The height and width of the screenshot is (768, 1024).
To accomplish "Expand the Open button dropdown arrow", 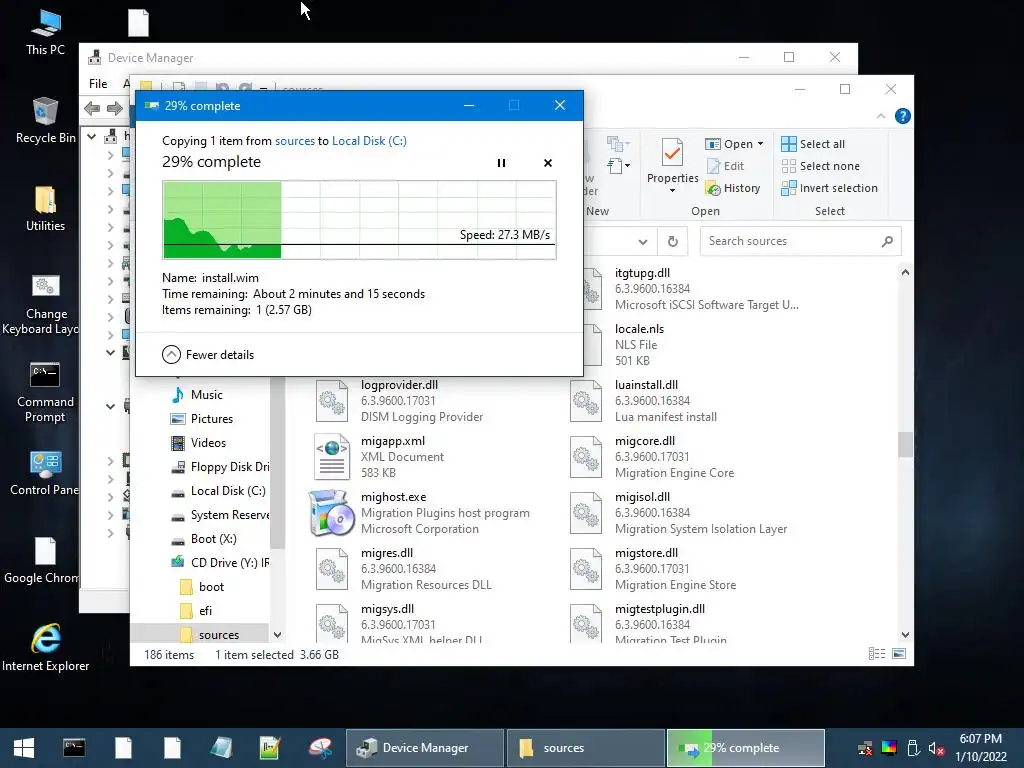I will point(760,144).
